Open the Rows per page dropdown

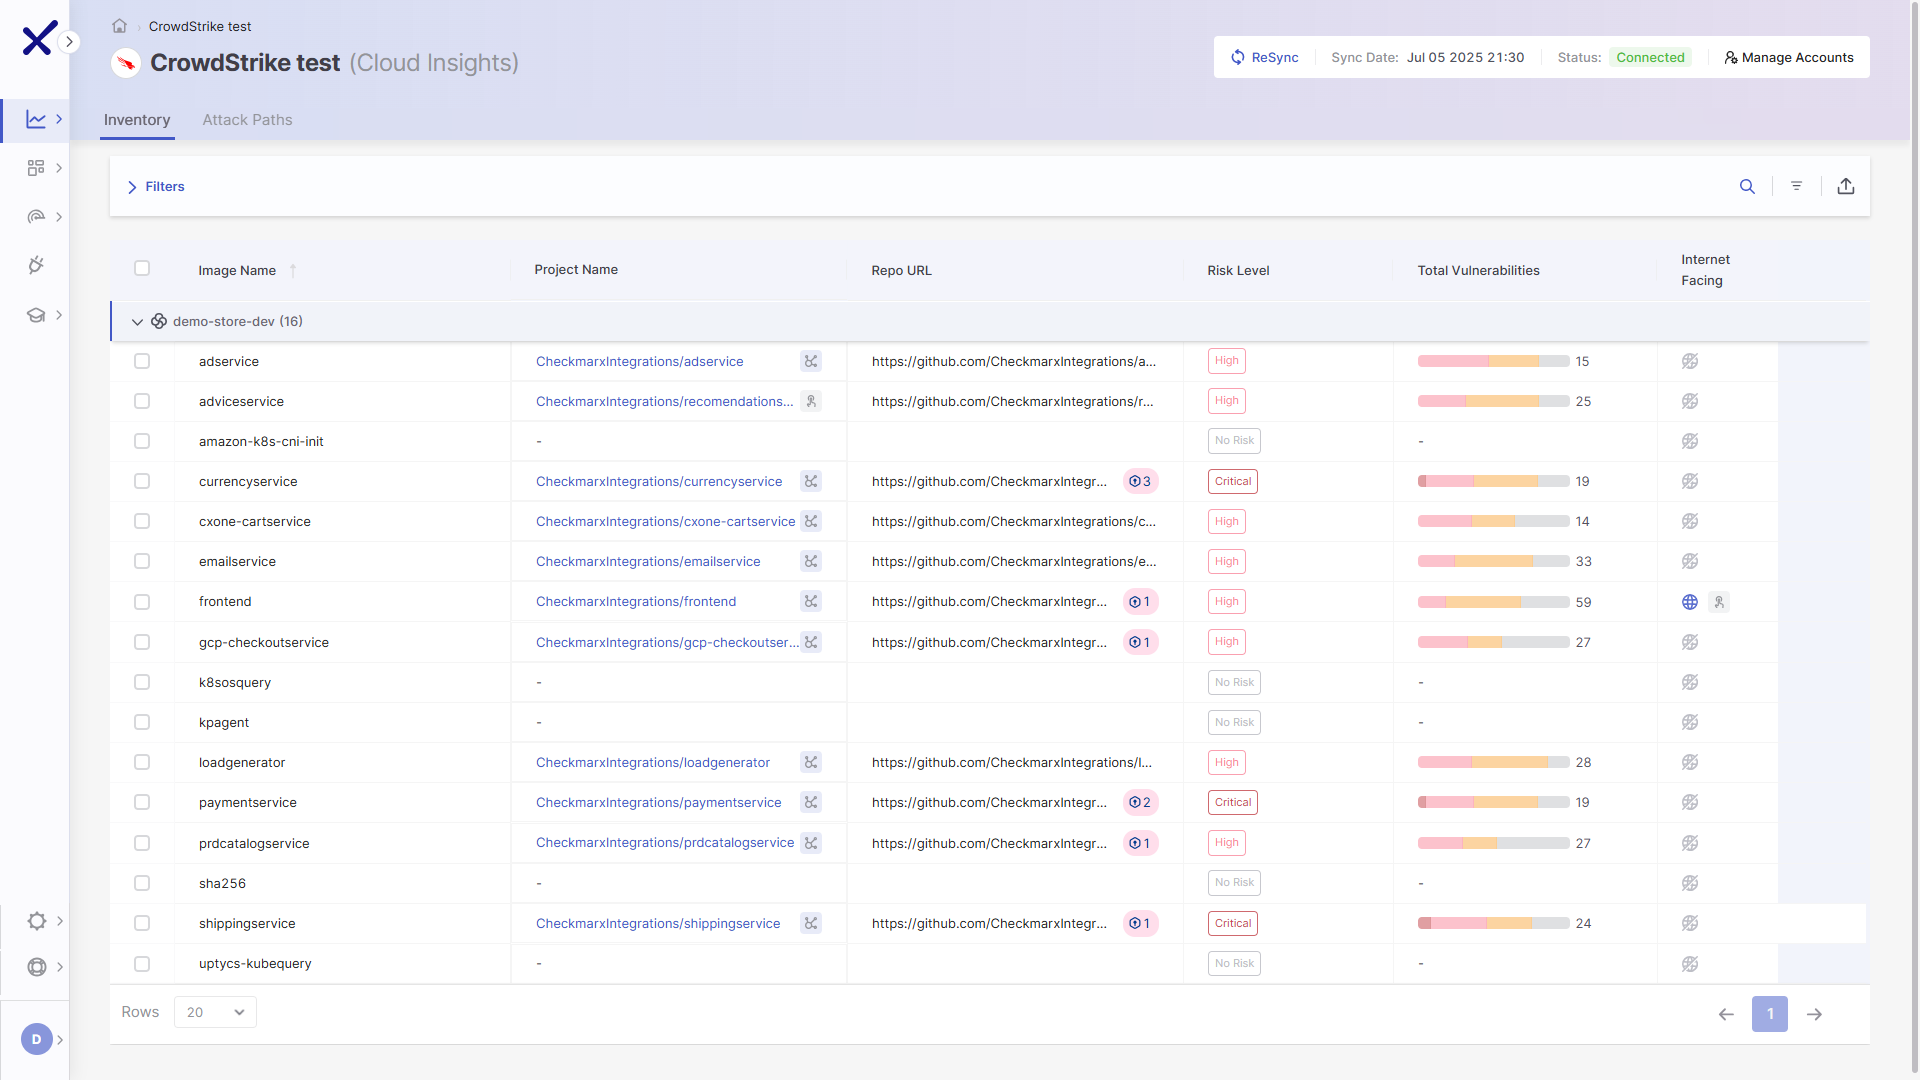(215, 1012)
